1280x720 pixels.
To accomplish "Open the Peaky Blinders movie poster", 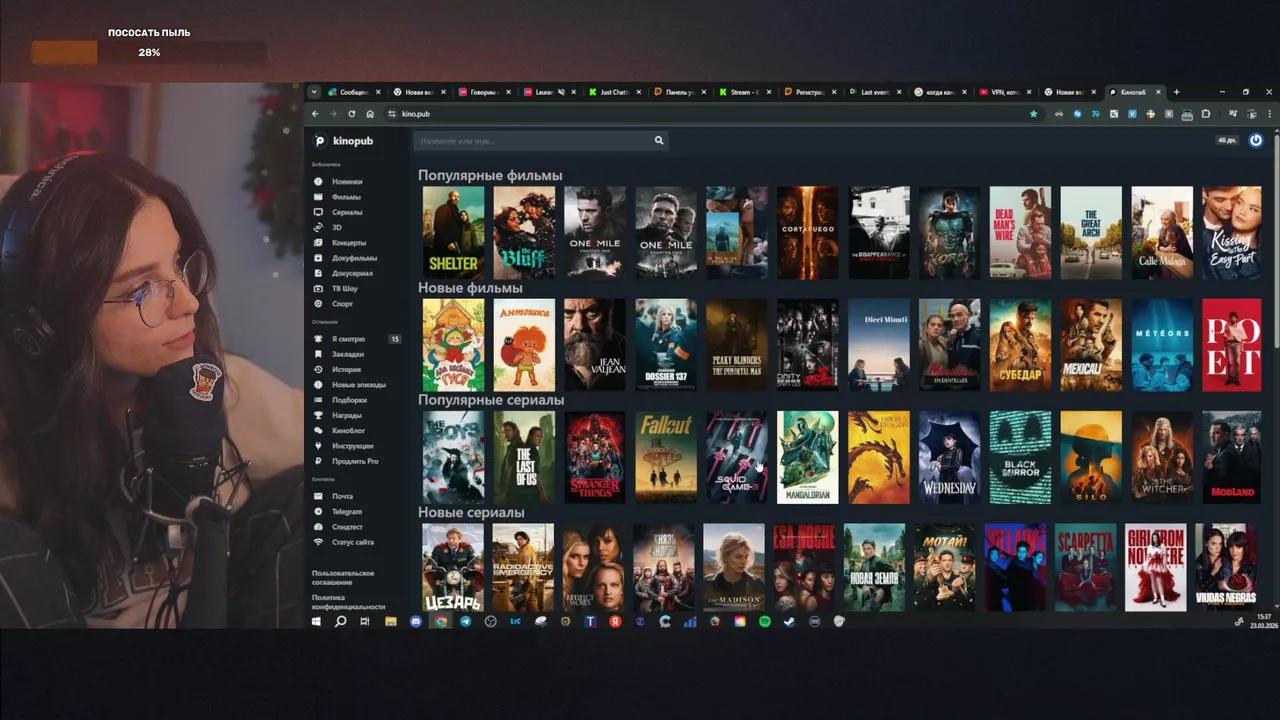I will pos(737,345).
